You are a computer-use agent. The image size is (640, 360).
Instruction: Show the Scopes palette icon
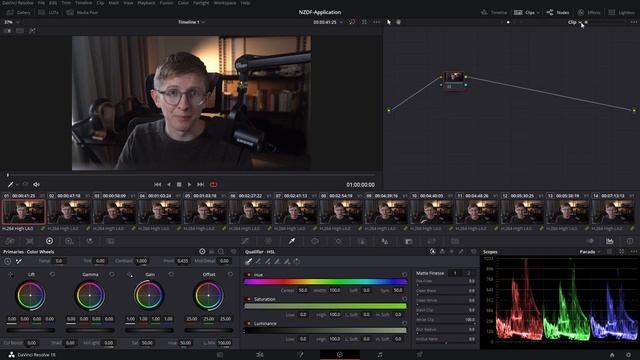tap(609, 241)
